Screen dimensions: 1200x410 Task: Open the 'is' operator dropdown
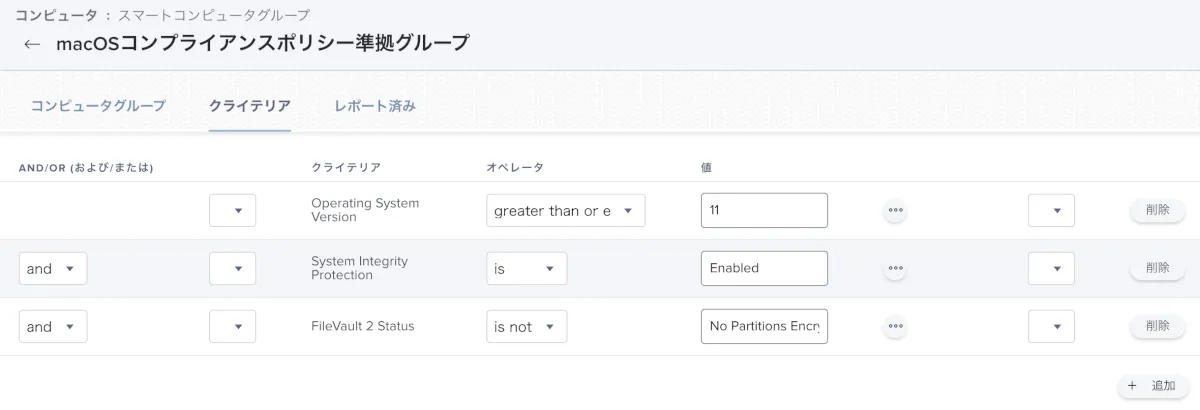[x=526, y=268]
